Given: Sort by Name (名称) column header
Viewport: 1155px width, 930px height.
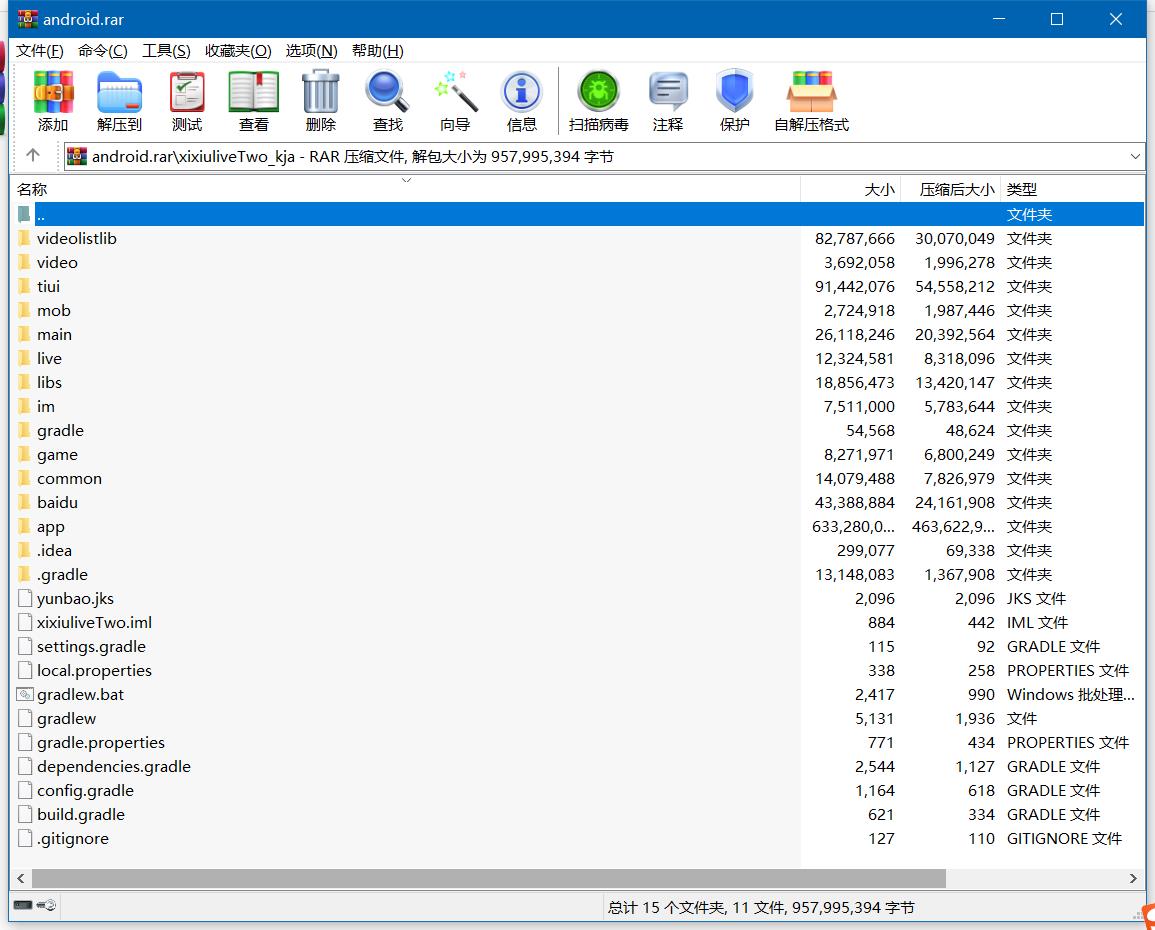Looking at the screenshot, I should (x=406, y=189).
